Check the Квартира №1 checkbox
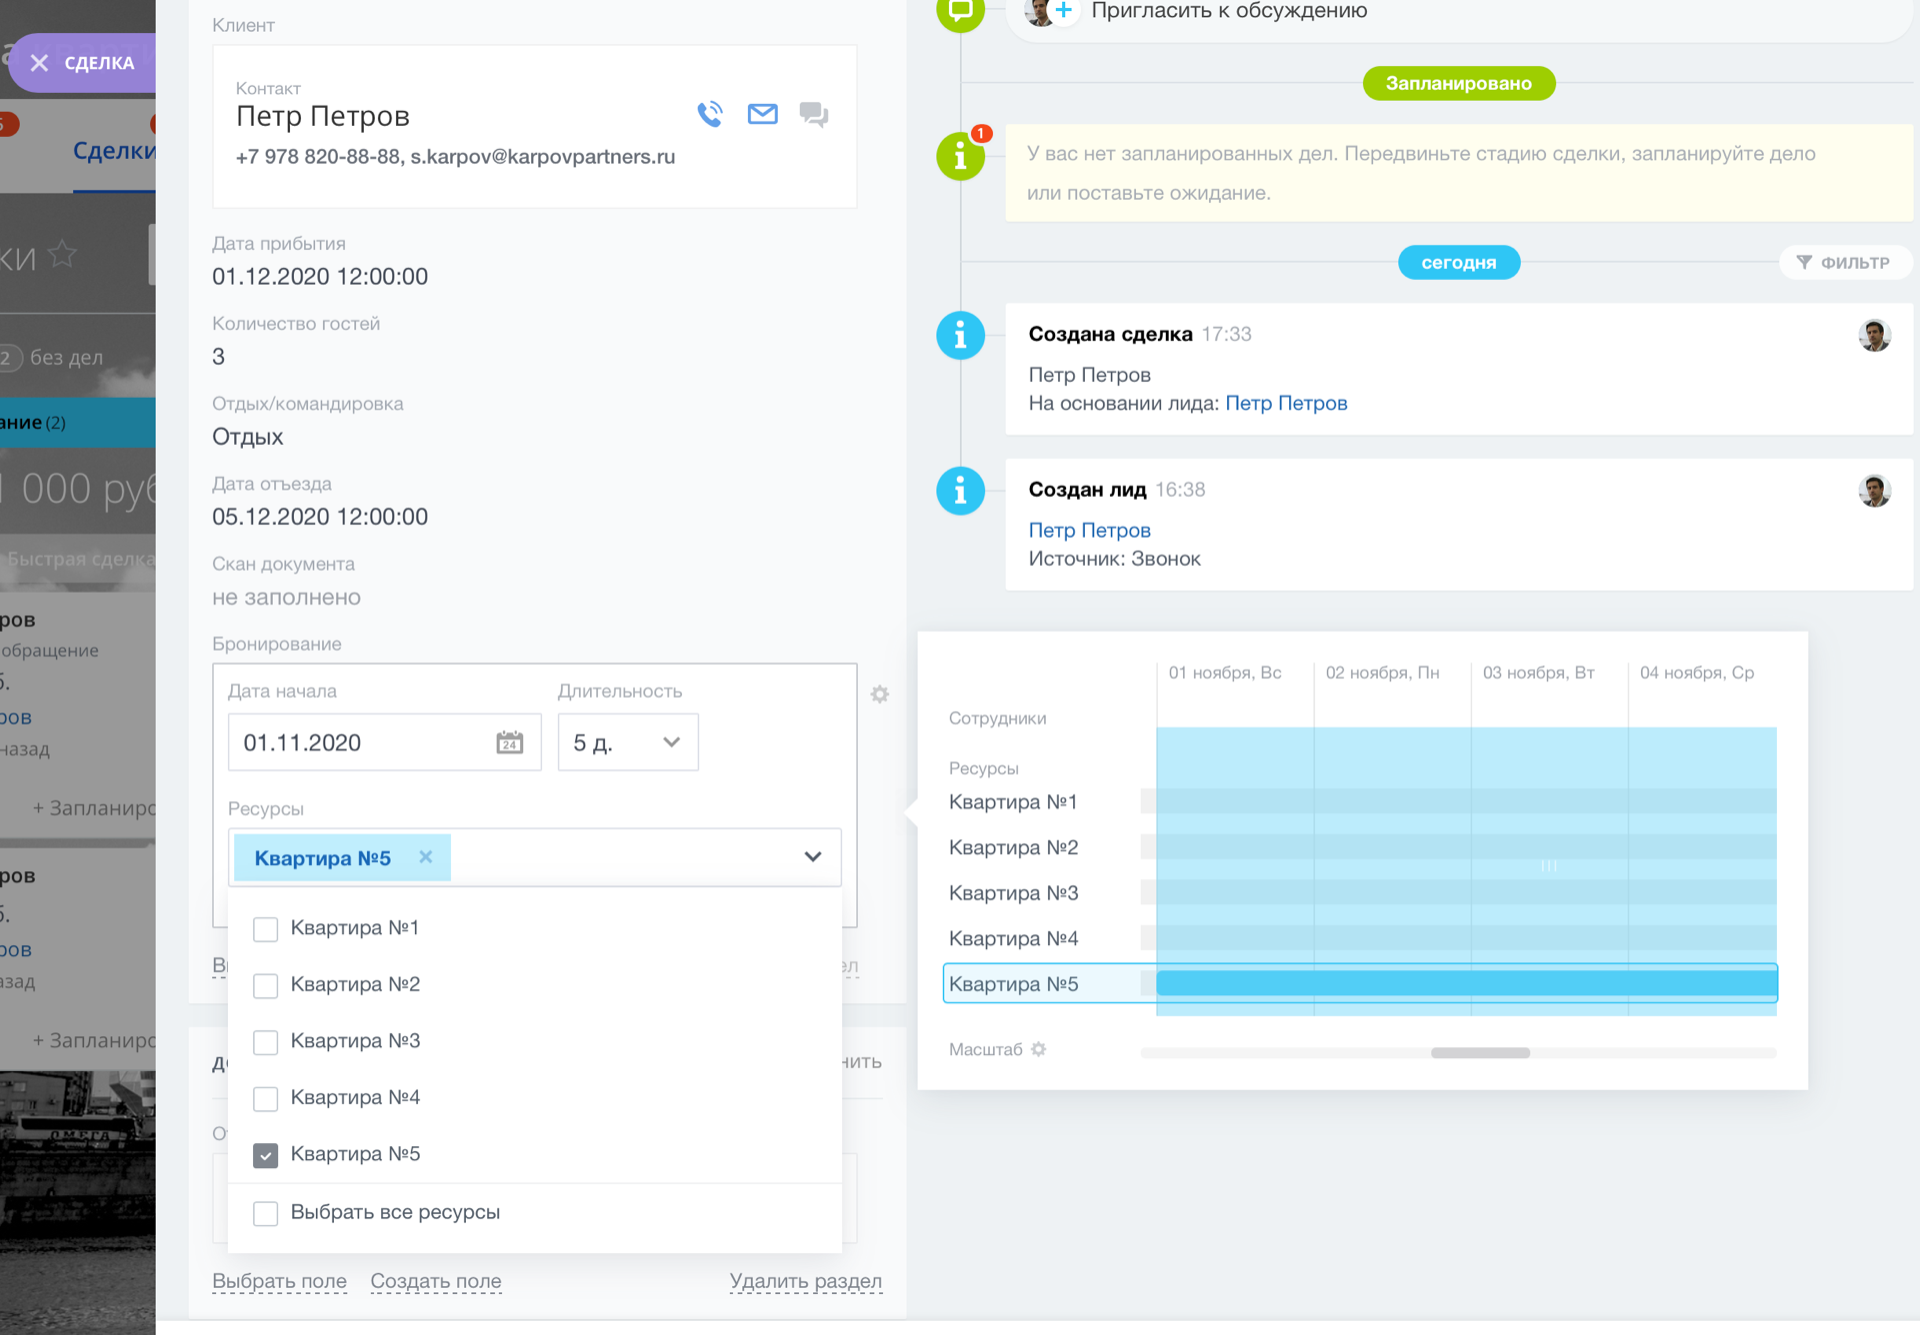Viewport: 1920px width, 1335px height. tap(265, 929)
